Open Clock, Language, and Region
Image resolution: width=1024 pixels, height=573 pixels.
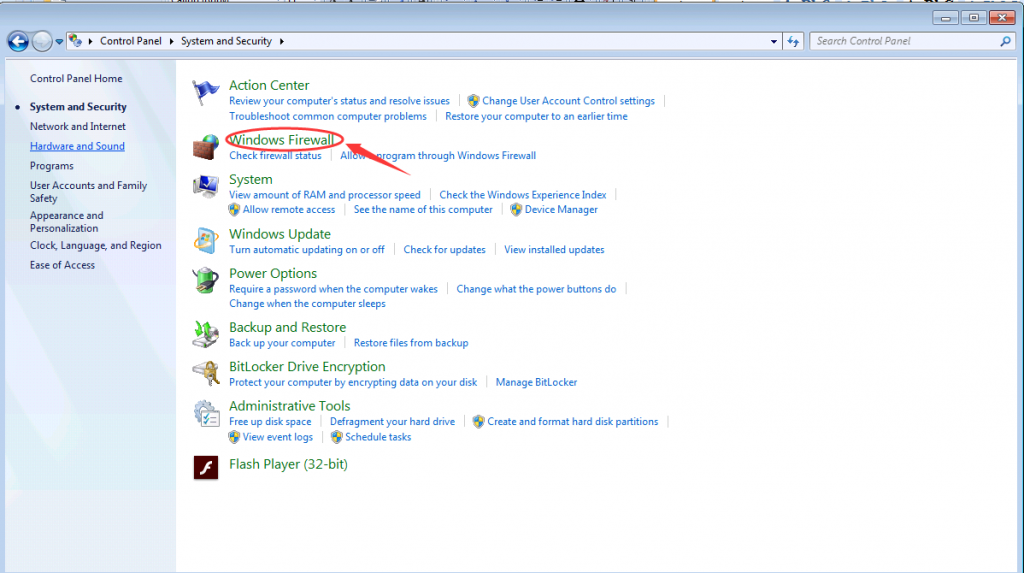pyautogui.click(x=95, y=245)
